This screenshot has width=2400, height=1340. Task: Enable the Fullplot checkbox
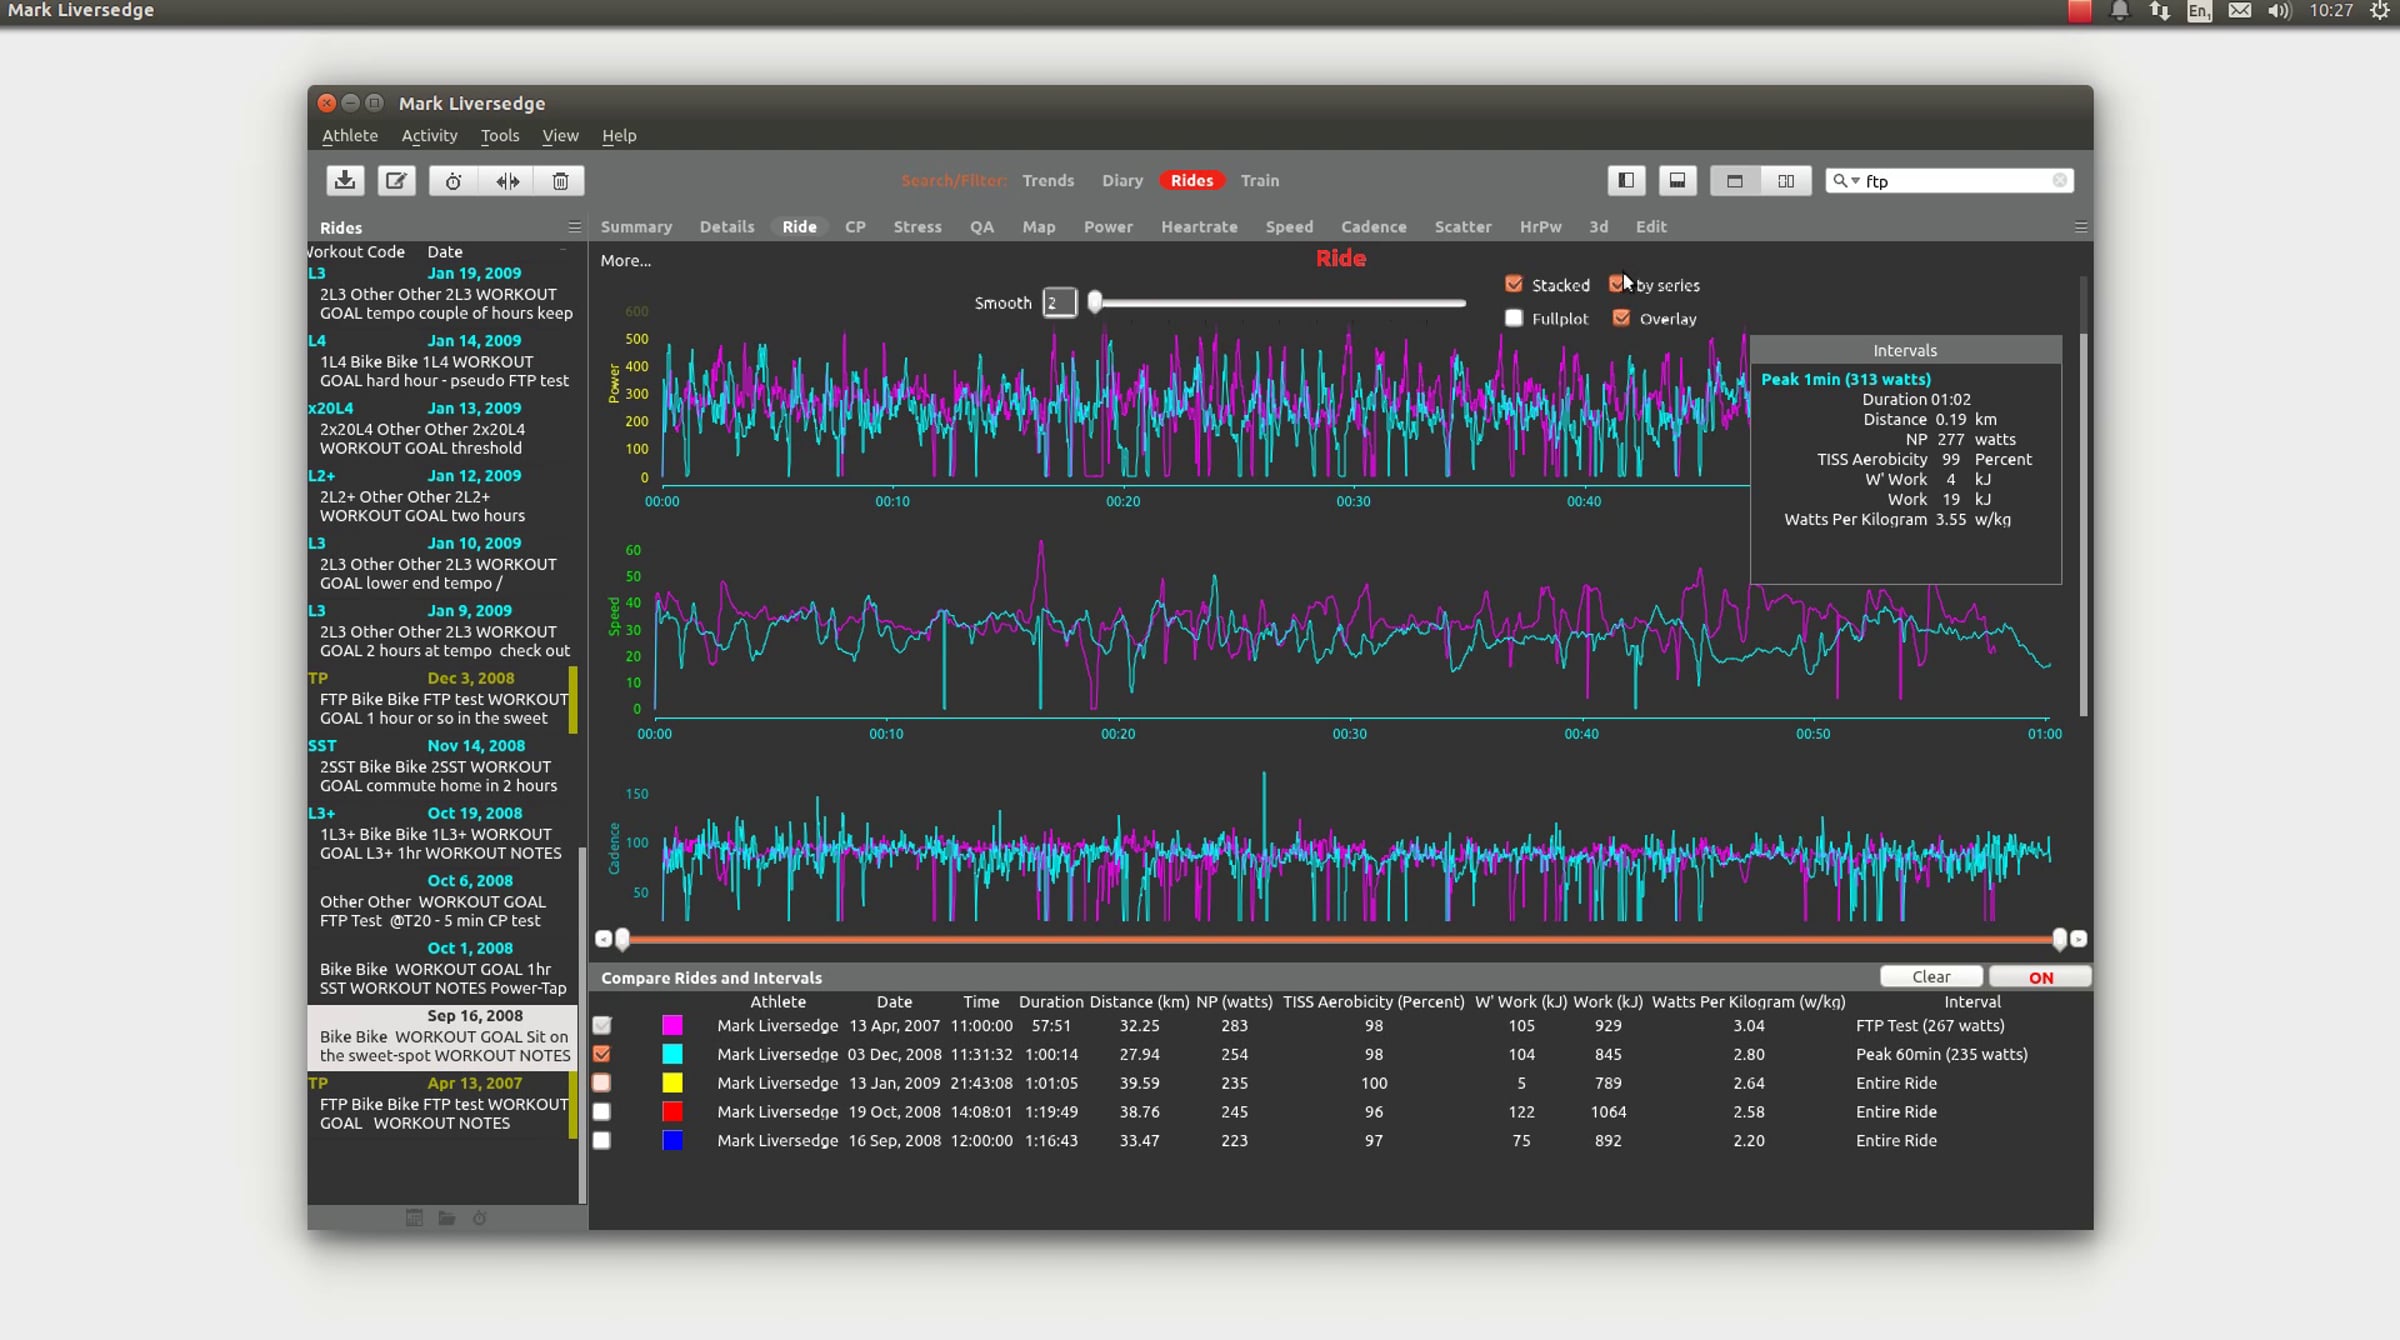[x=1514, y=318]
